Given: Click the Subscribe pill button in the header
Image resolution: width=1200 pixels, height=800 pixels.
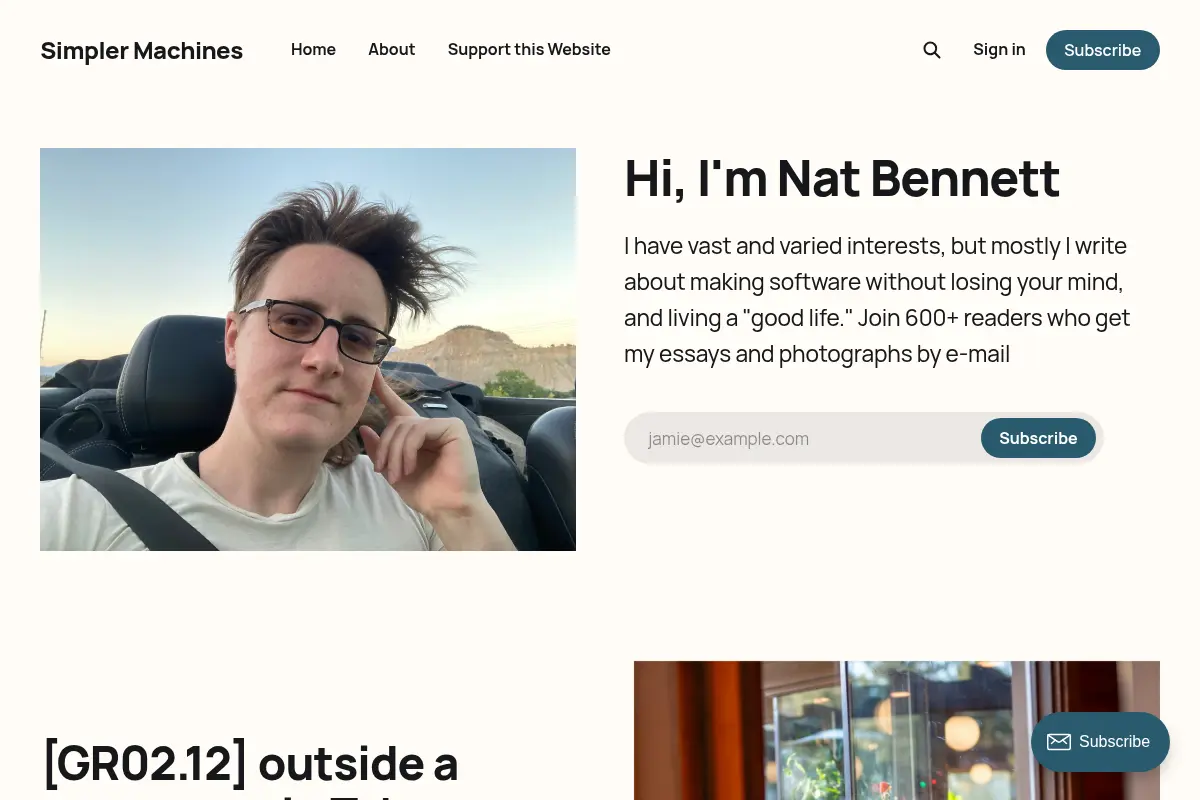Looking at the screenshot, I should (x=1102, y=50).
